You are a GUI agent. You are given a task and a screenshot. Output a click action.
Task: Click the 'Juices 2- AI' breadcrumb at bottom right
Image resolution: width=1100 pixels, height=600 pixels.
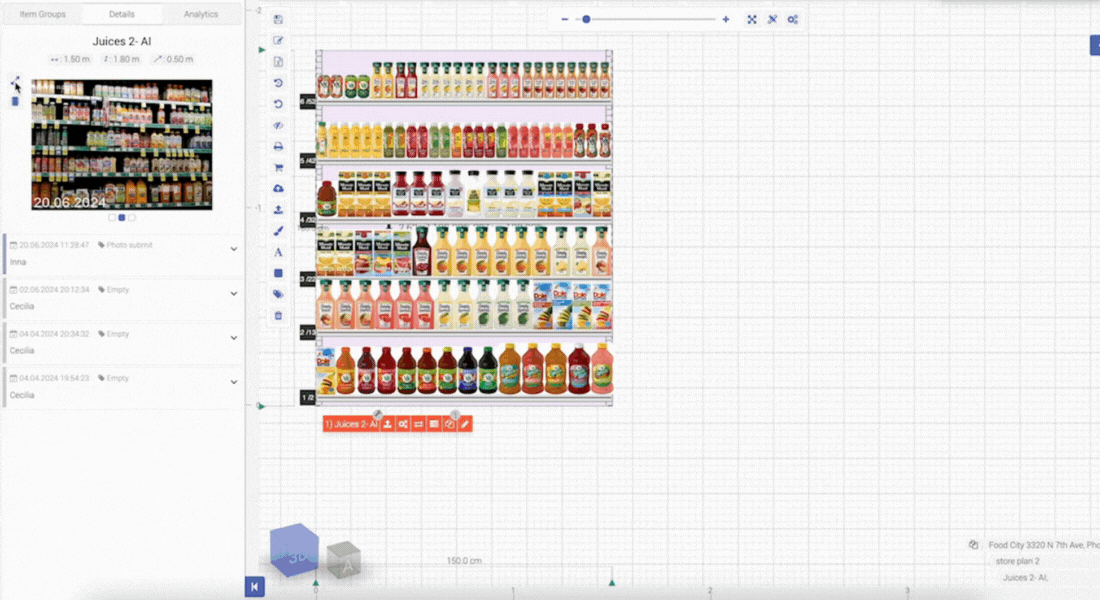pyautogui.click(x=1025, y=578)
